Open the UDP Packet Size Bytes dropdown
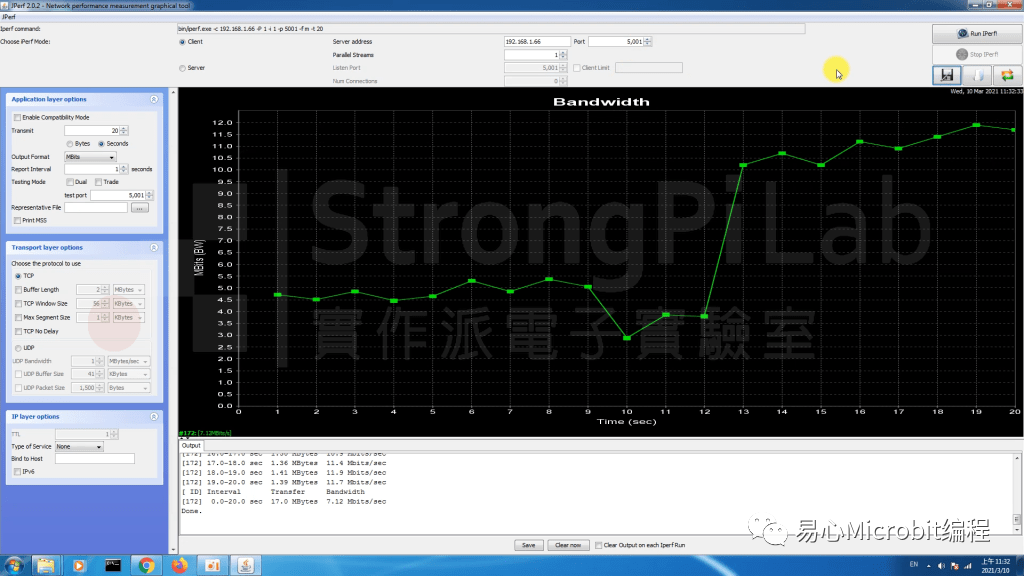The width and height of the screenshot is (1024, 576). point(129,388)
